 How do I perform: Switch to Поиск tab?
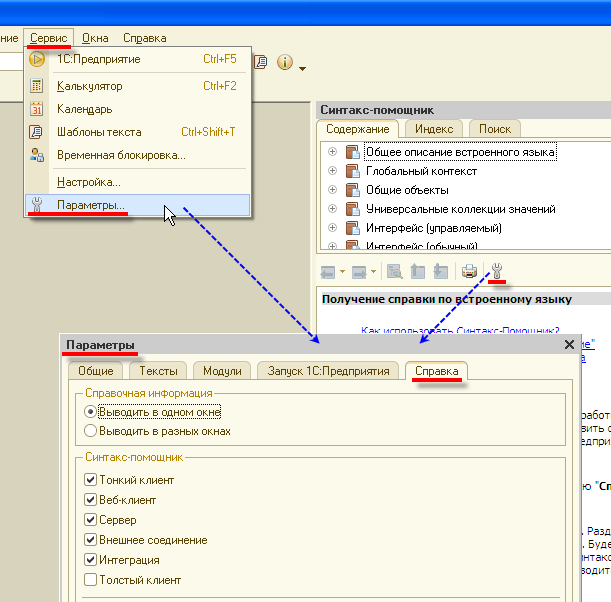494,129
